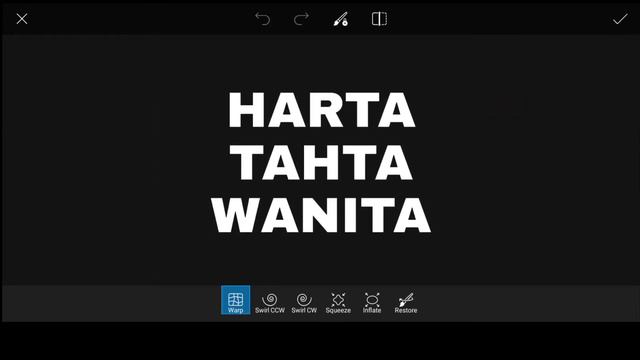Screen dimensions: 640x360
Task: Choose the Inflate tool
Action: [x=372, y=303]
